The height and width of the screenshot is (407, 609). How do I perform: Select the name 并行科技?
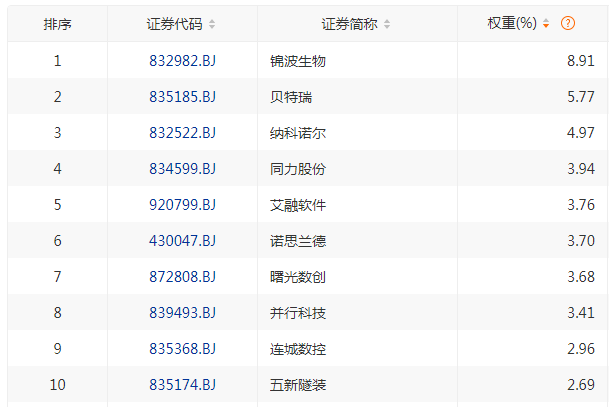pos(298,313)
